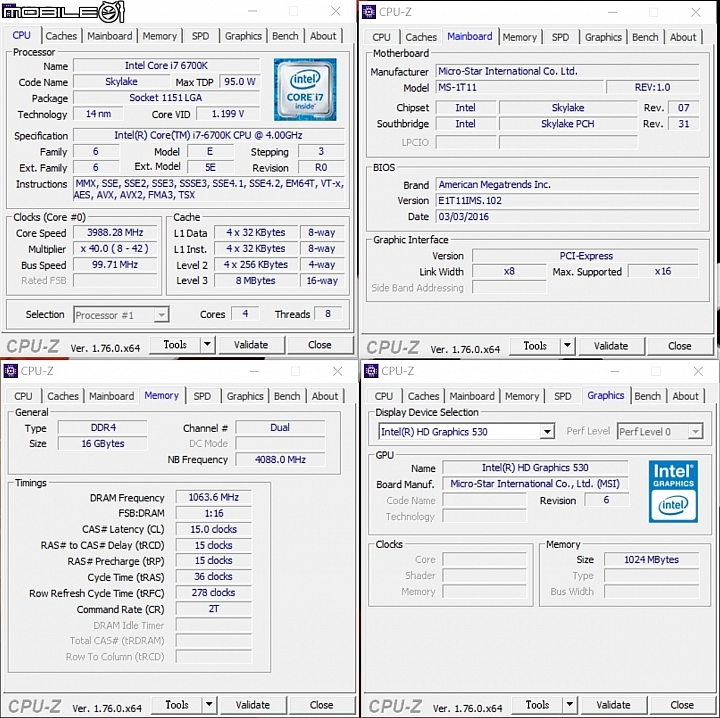Click CPU-Z app icon in Memory window title

point(10,370)
